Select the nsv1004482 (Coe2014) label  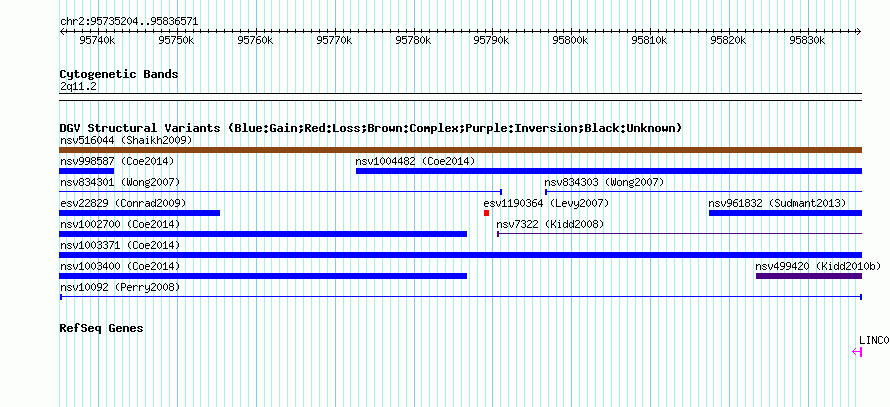pyautogui.click(x=415, y=161)
